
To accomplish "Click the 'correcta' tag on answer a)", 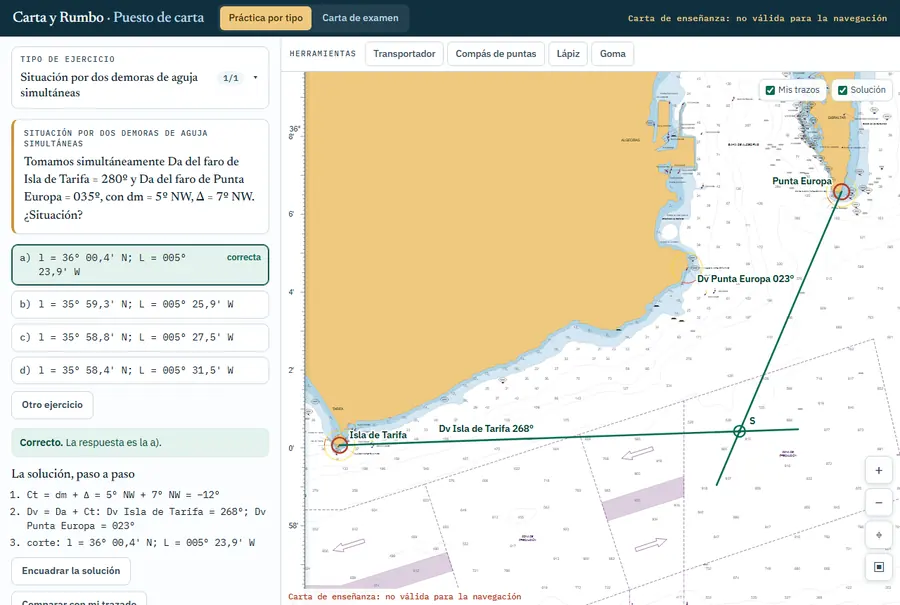I will (244, 257).
